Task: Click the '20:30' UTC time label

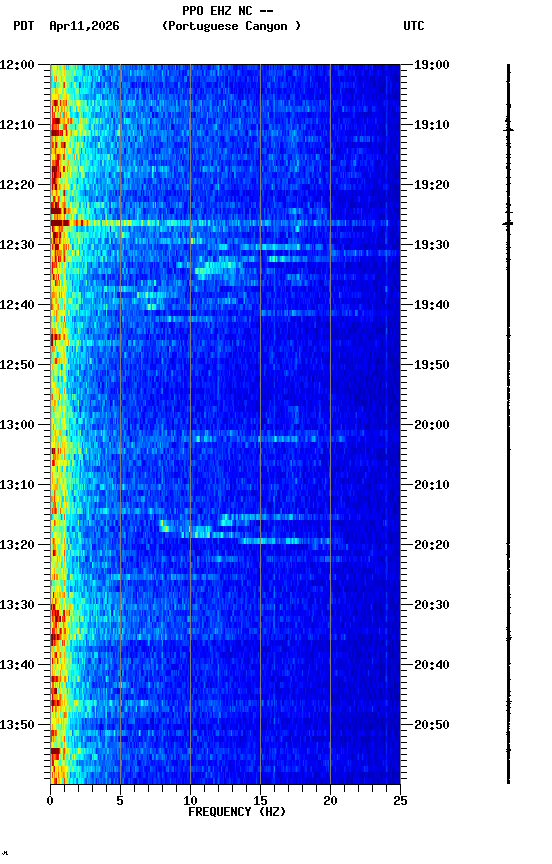Action: pyautogui.click(x=432, y=605)
